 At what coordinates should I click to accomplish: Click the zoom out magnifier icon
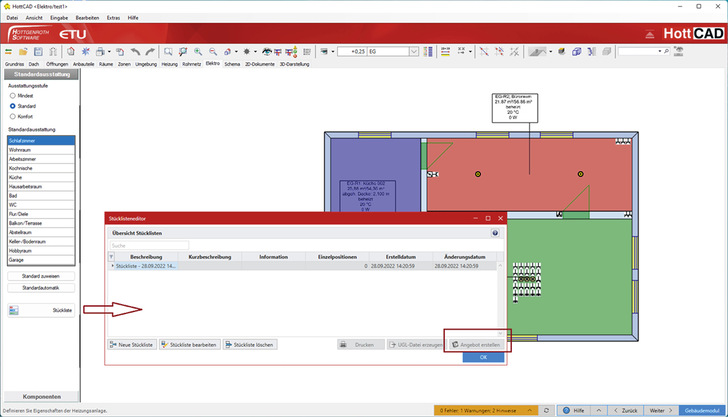(x=214, y=51)
